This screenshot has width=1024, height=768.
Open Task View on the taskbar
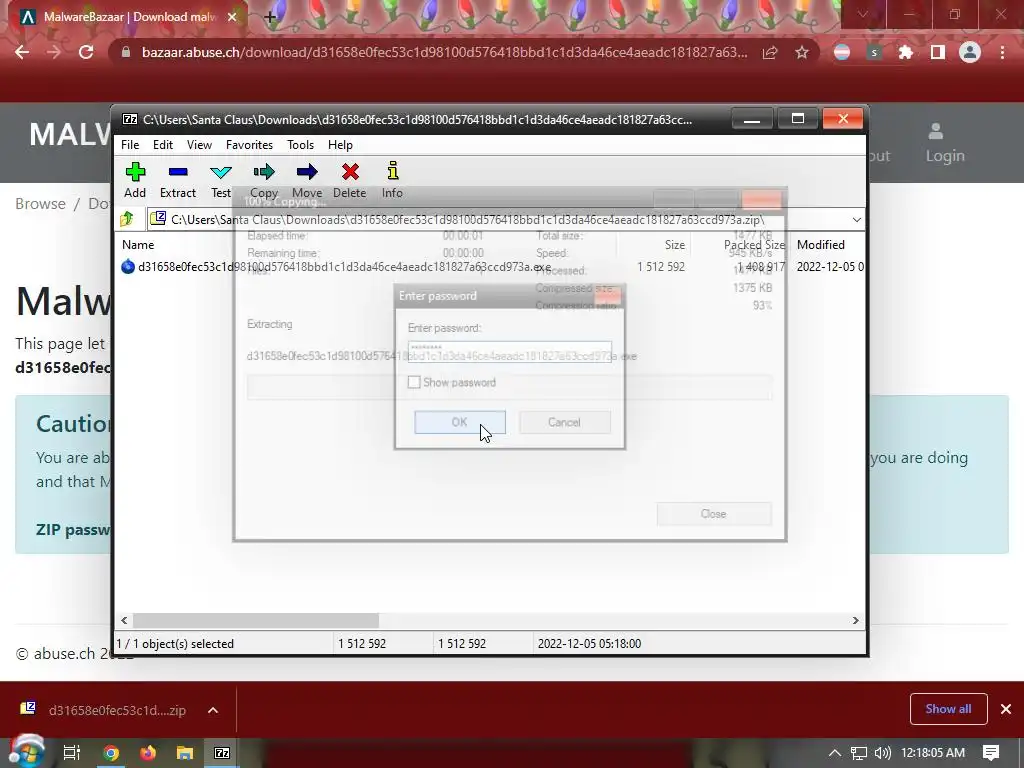[72, 752]
